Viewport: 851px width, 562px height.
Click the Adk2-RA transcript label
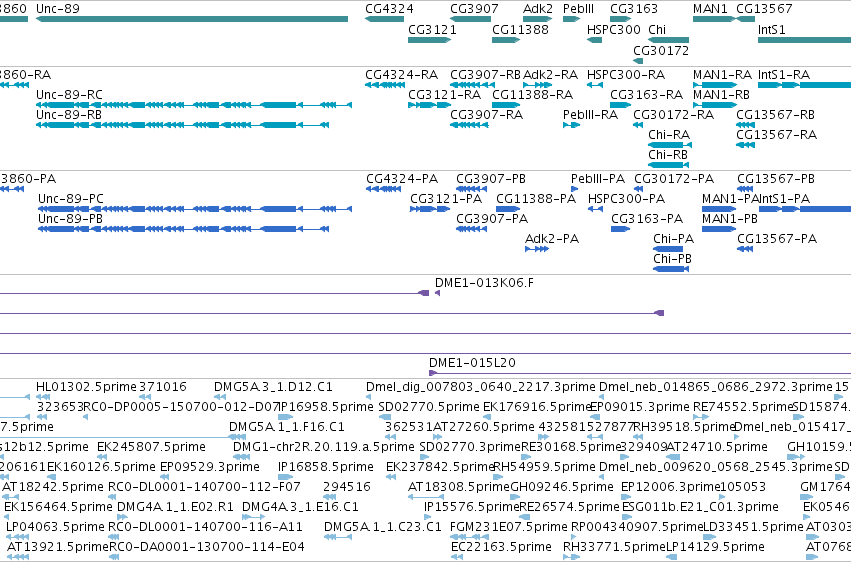550,74
